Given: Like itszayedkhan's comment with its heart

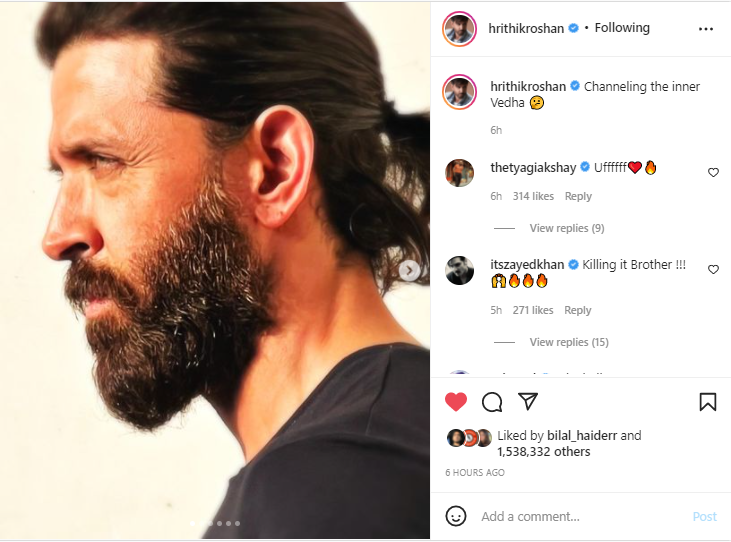Looking at the screenshot, I should [x=713, y=270].
